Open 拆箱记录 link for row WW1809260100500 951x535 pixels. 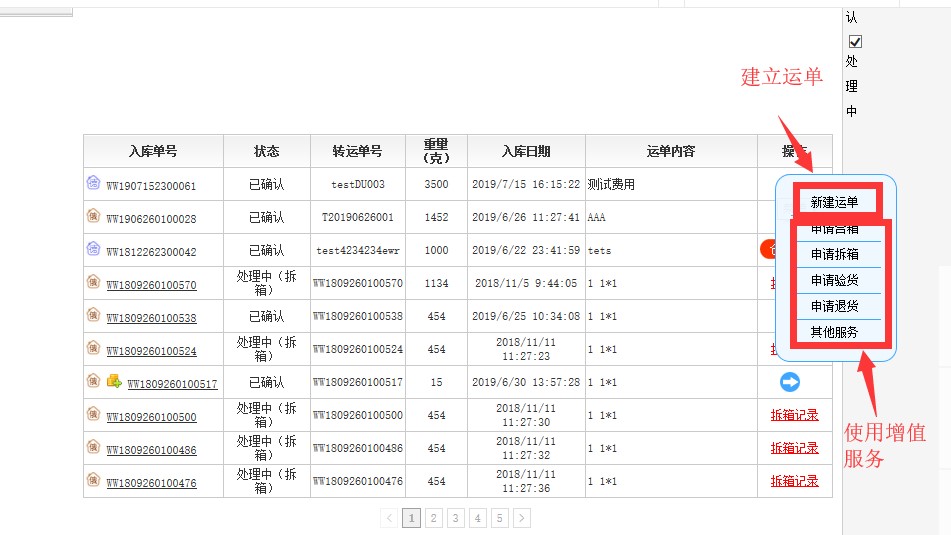795,415
